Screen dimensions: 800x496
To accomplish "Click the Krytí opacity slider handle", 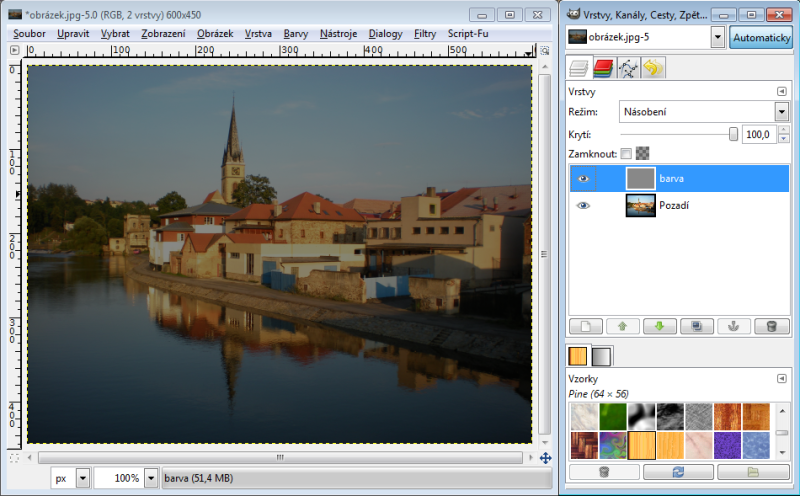I will [733, 134].
